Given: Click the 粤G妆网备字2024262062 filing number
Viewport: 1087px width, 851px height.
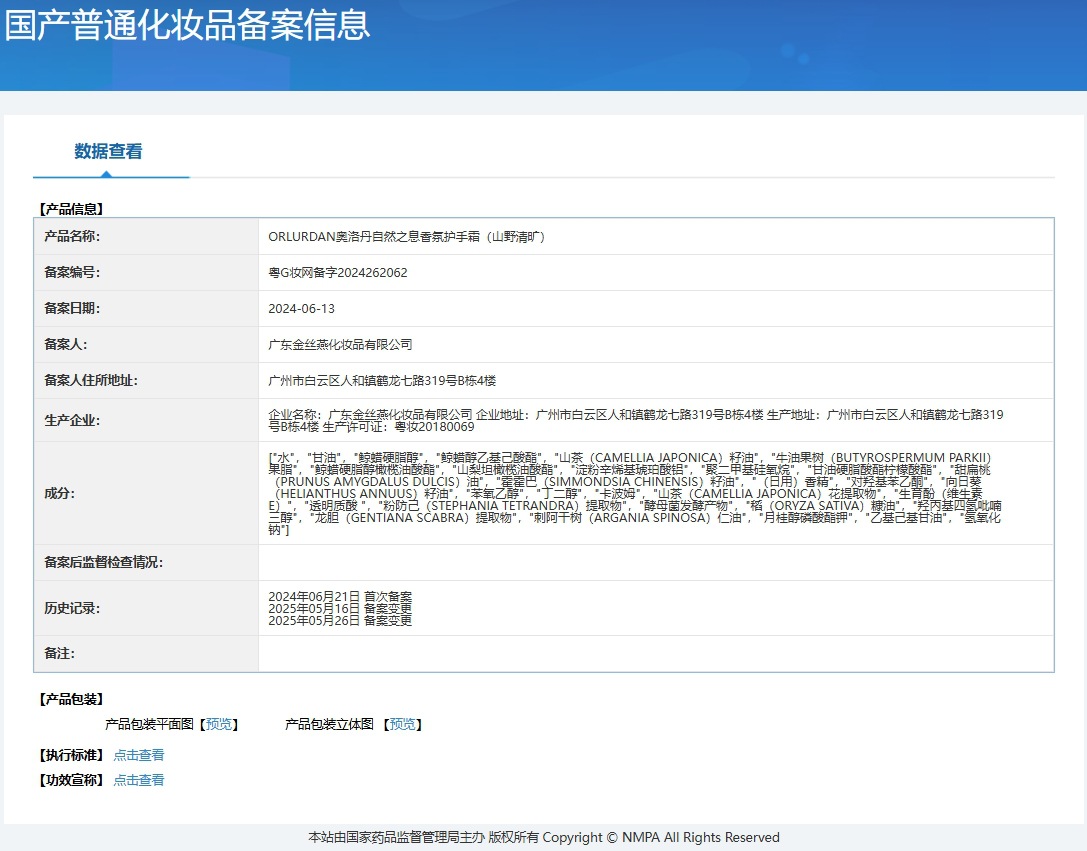Looking at the screenshot, I should tap(338, 273).
